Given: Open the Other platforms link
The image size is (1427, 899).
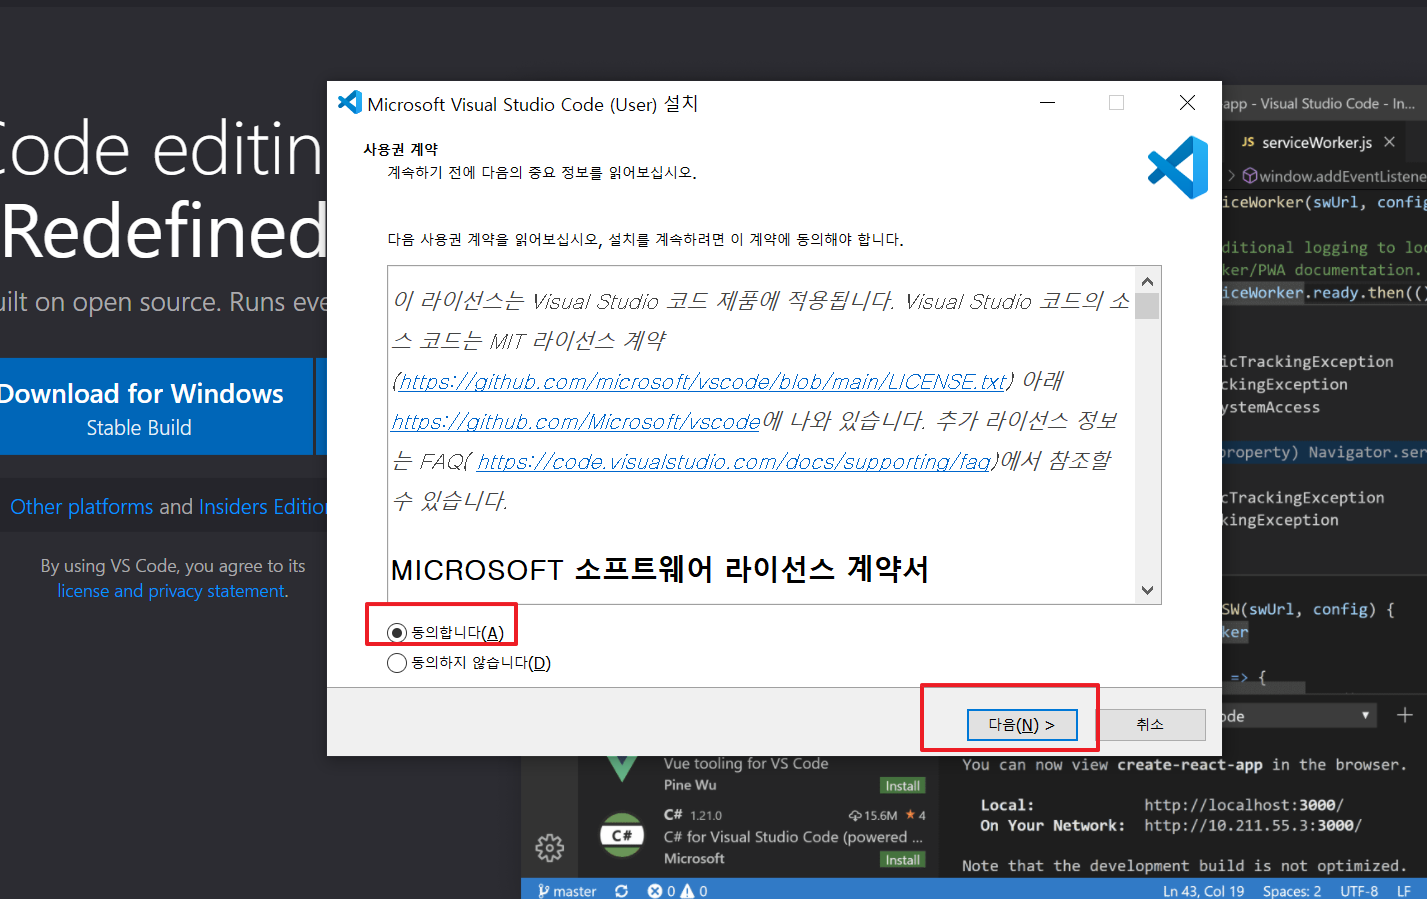Looking at the screenshot, I should (x=82, y=507).
